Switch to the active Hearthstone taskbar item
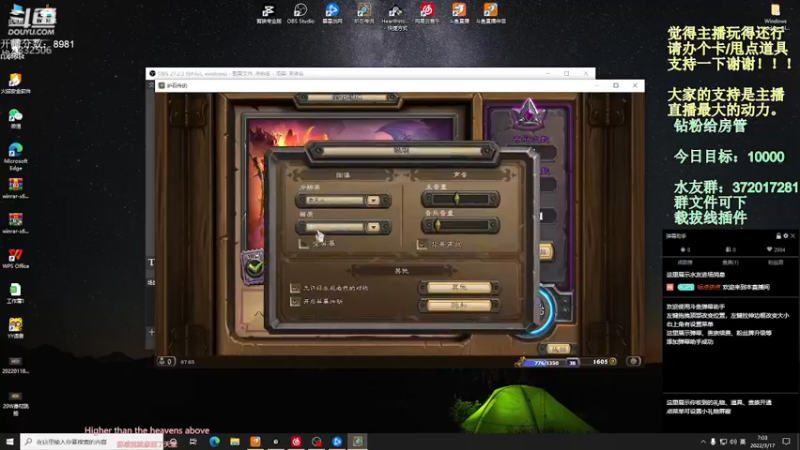Viewport: 800px width, 450px height. point(357,441)
